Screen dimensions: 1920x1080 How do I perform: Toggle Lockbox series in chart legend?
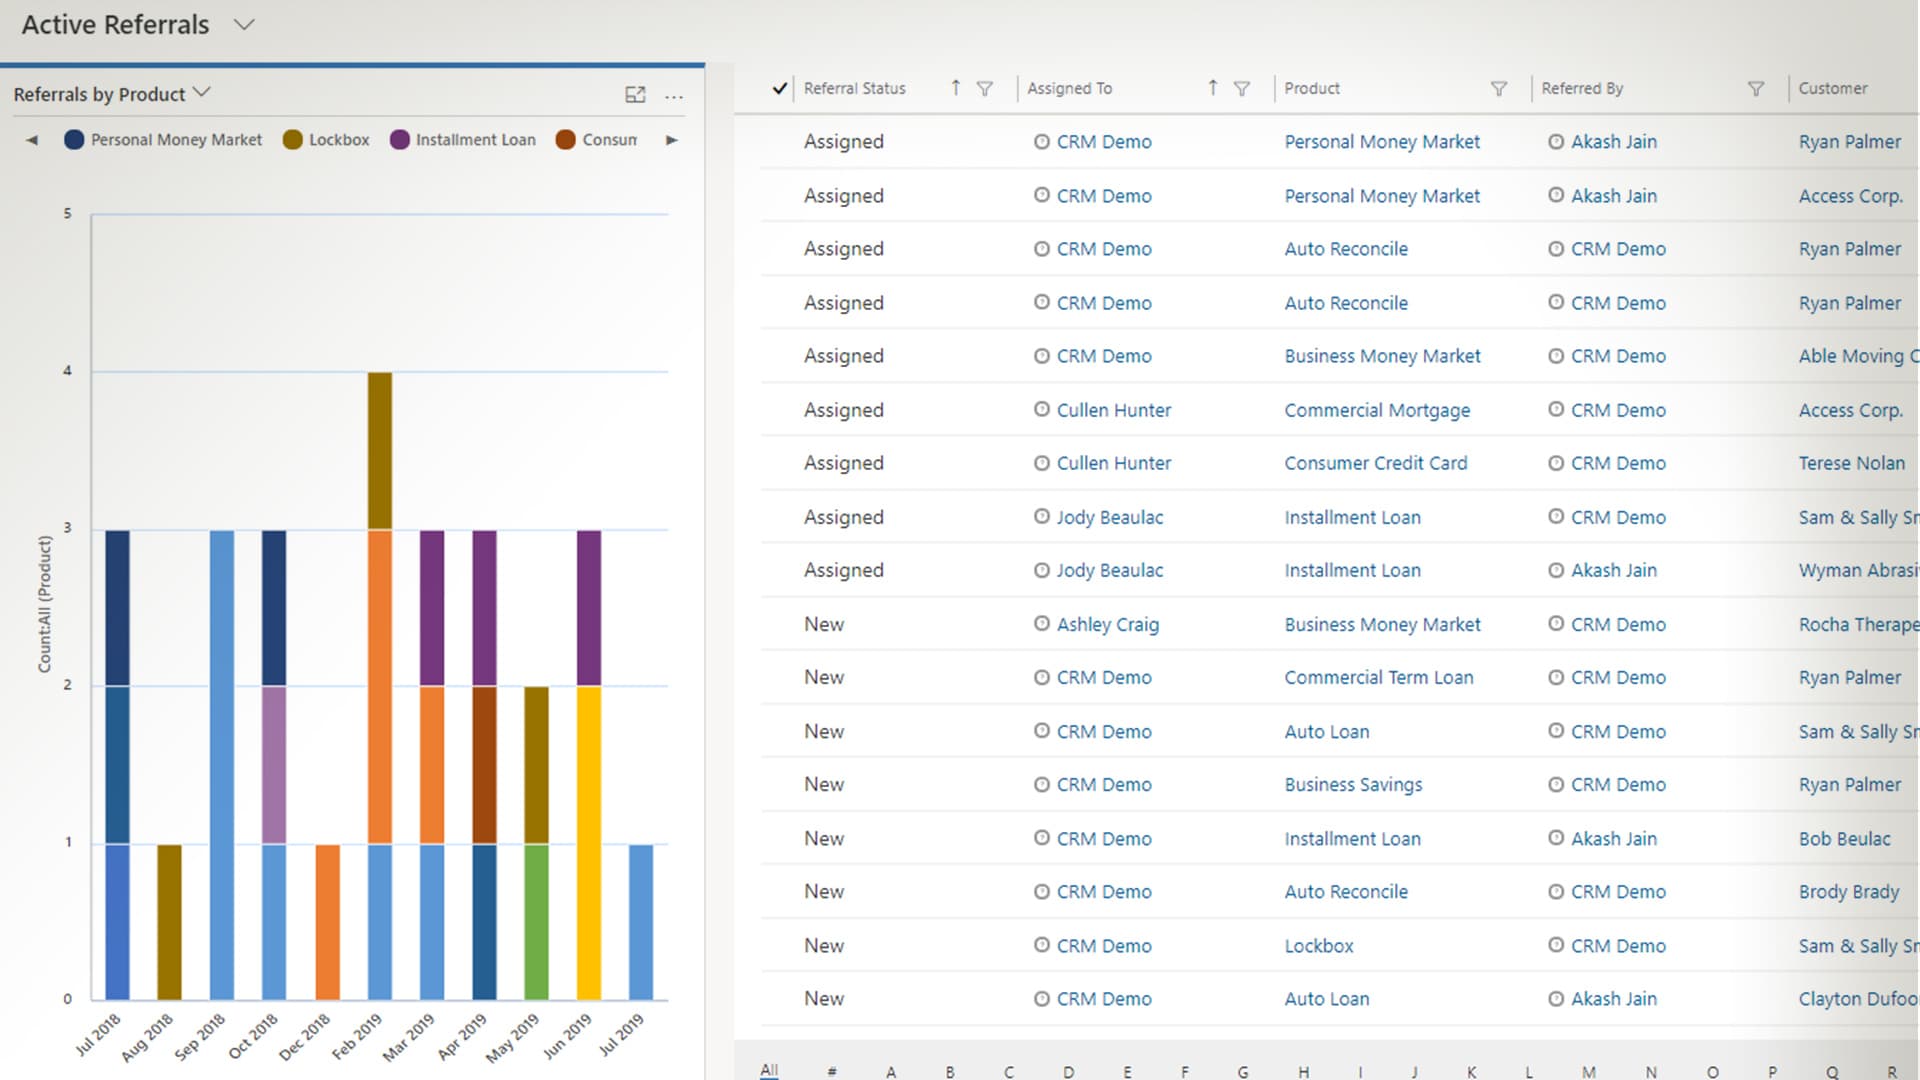pyautogui.click(x=338, y=140)
